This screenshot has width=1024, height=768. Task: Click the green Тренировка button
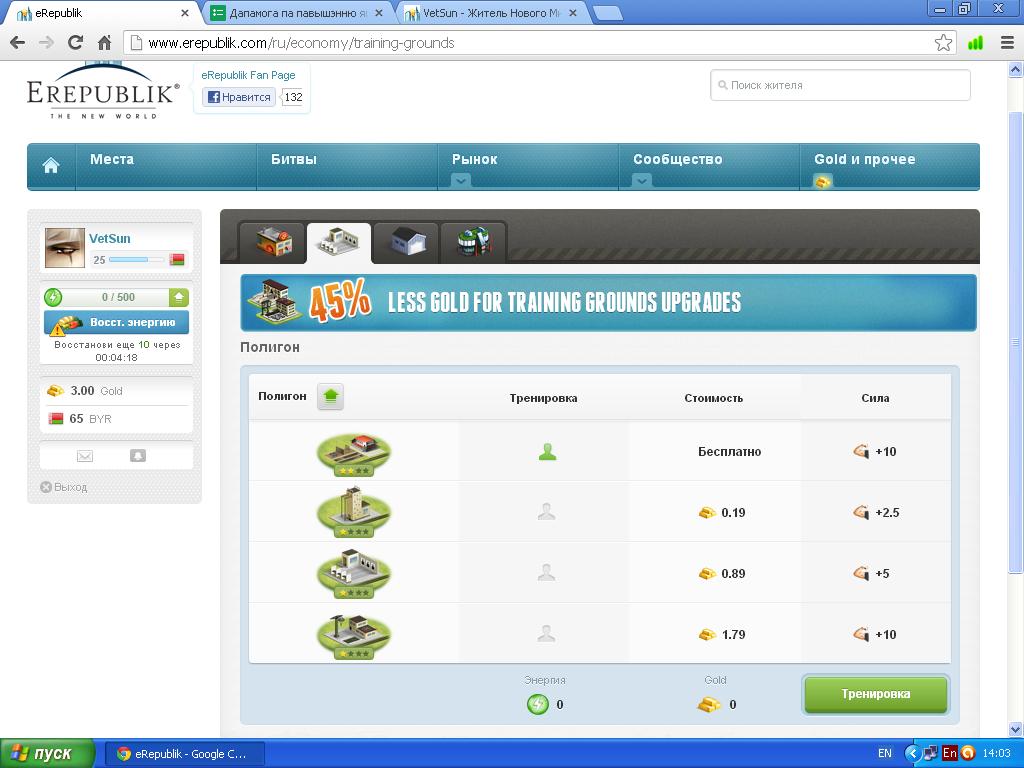point(875,694)
